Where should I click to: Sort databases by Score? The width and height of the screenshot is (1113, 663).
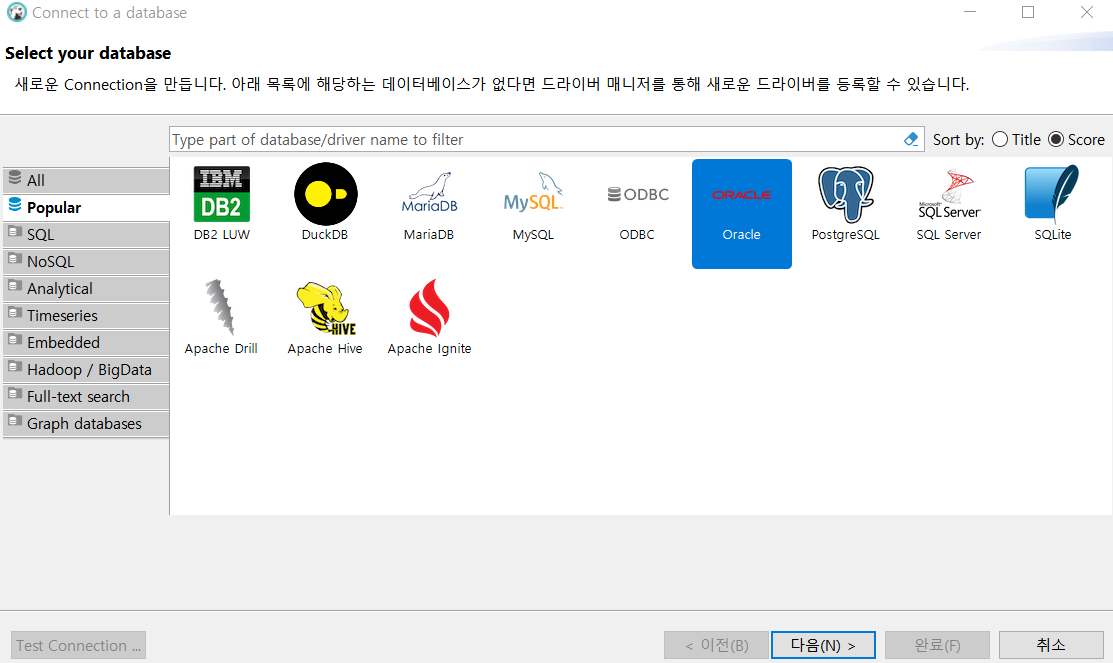coord(1076,139)
